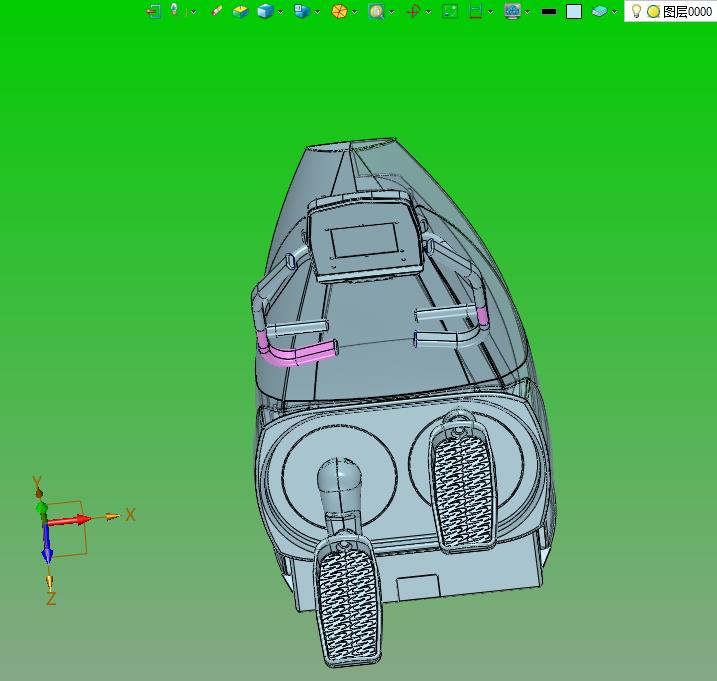Open the rotate axis dropdown arrow
The width and height of the screenshot is (717, 681).
[x=428, y=12]
